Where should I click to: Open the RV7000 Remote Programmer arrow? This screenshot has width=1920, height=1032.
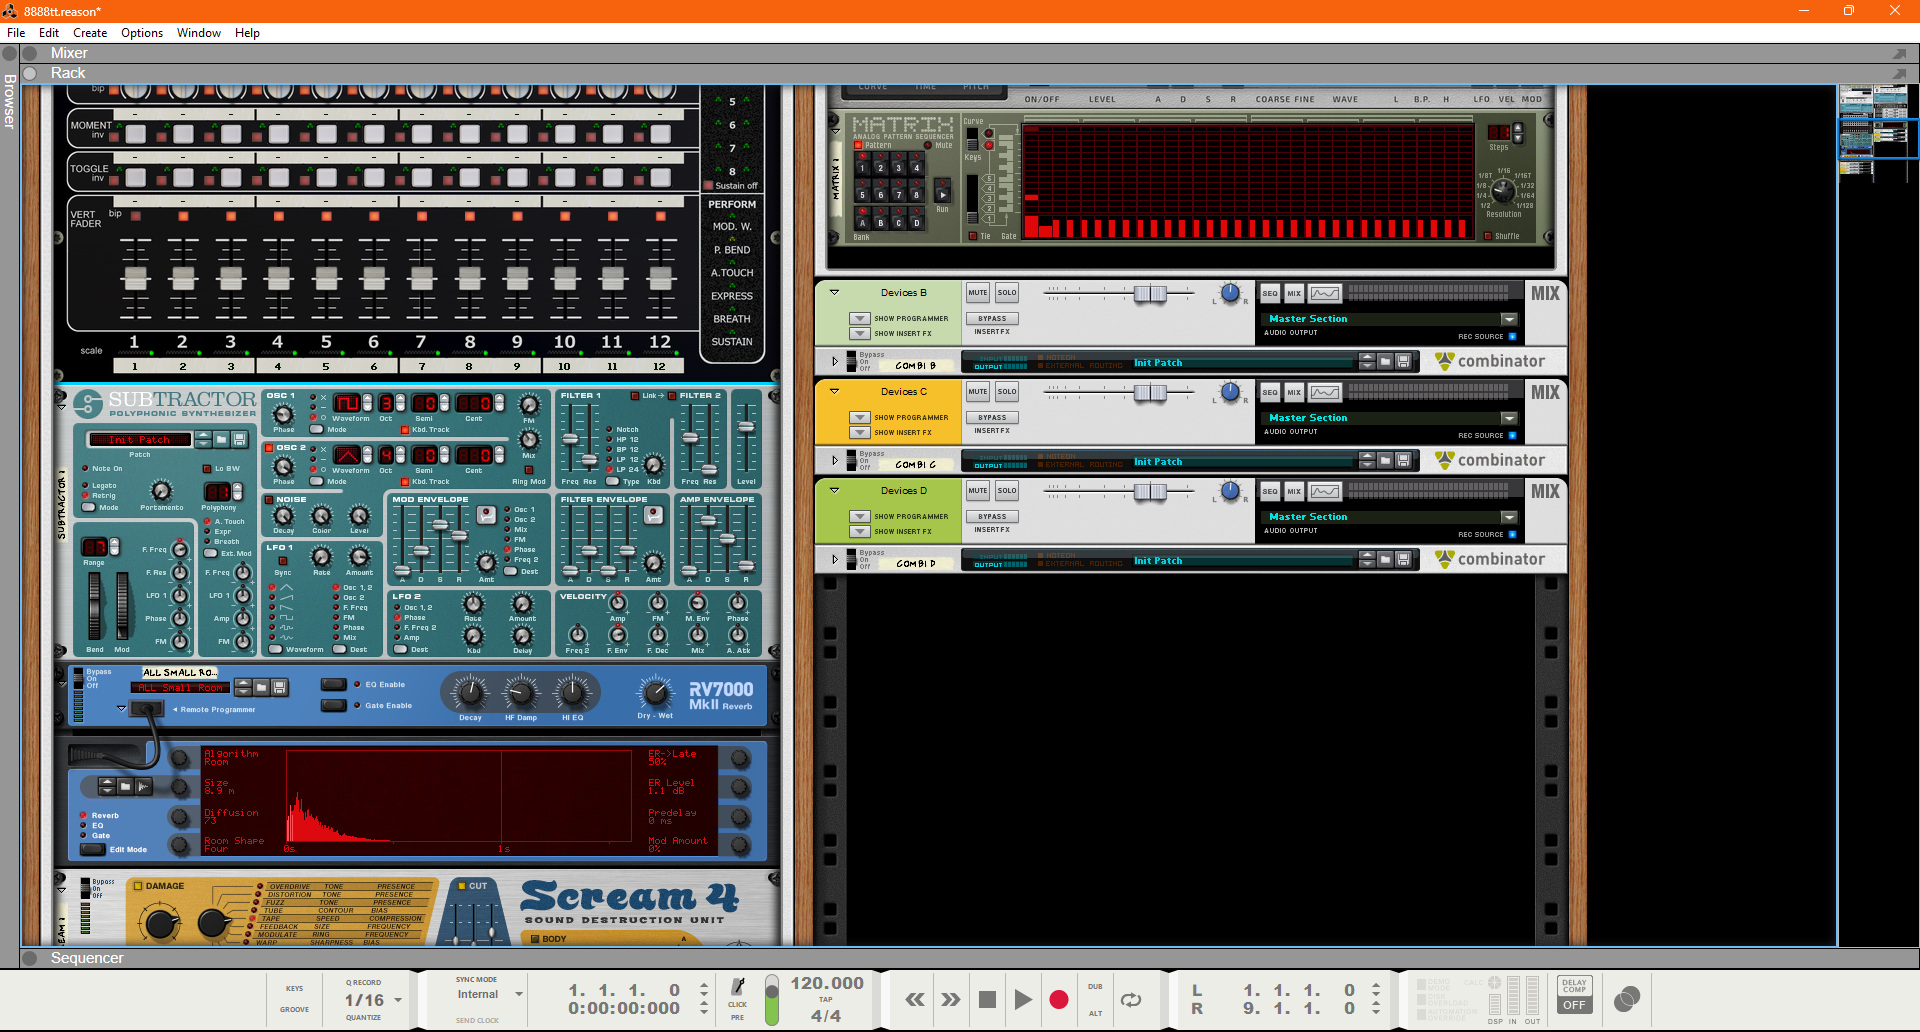[x=121, y=709]
